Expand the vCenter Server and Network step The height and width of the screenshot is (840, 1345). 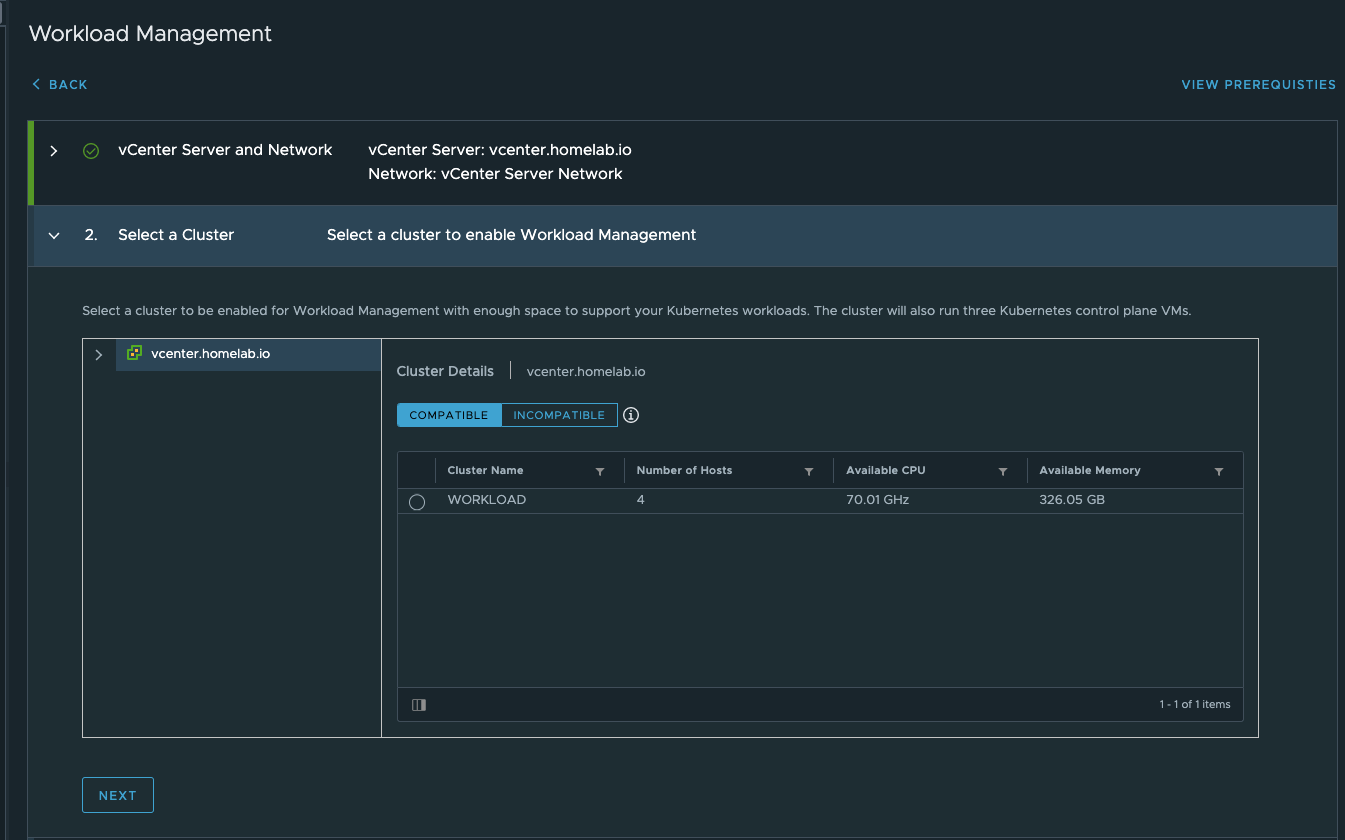(x=54, y=151)
